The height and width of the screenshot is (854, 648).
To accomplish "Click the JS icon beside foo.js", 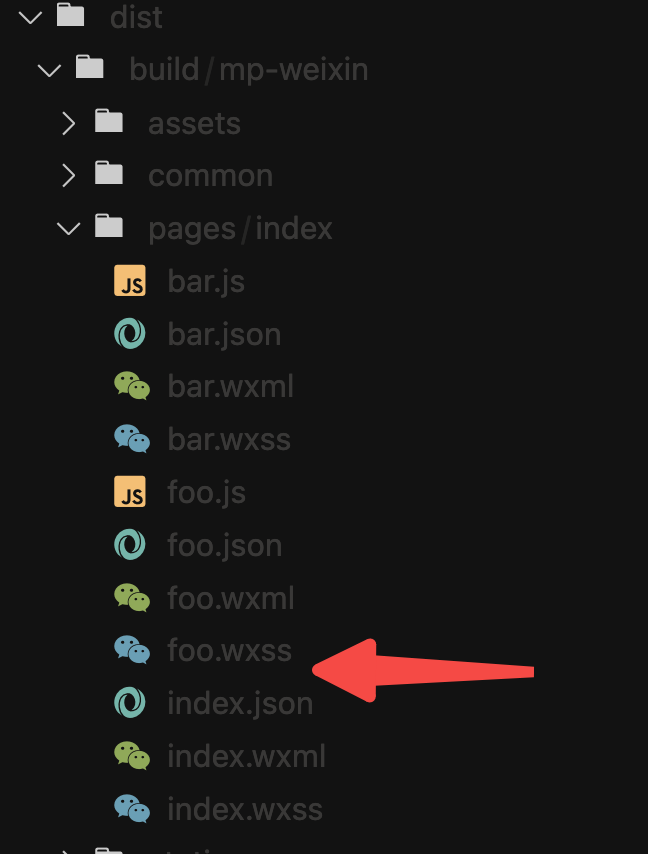I will click(x=130, y=491).
